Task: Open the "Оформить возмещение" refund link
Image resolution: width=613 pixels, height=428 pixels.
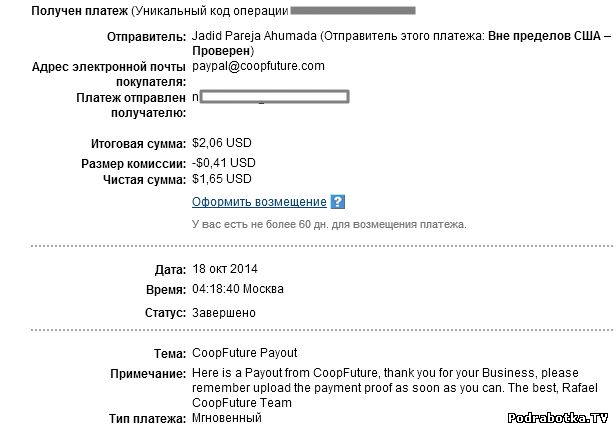Action: tap(259, 202)
